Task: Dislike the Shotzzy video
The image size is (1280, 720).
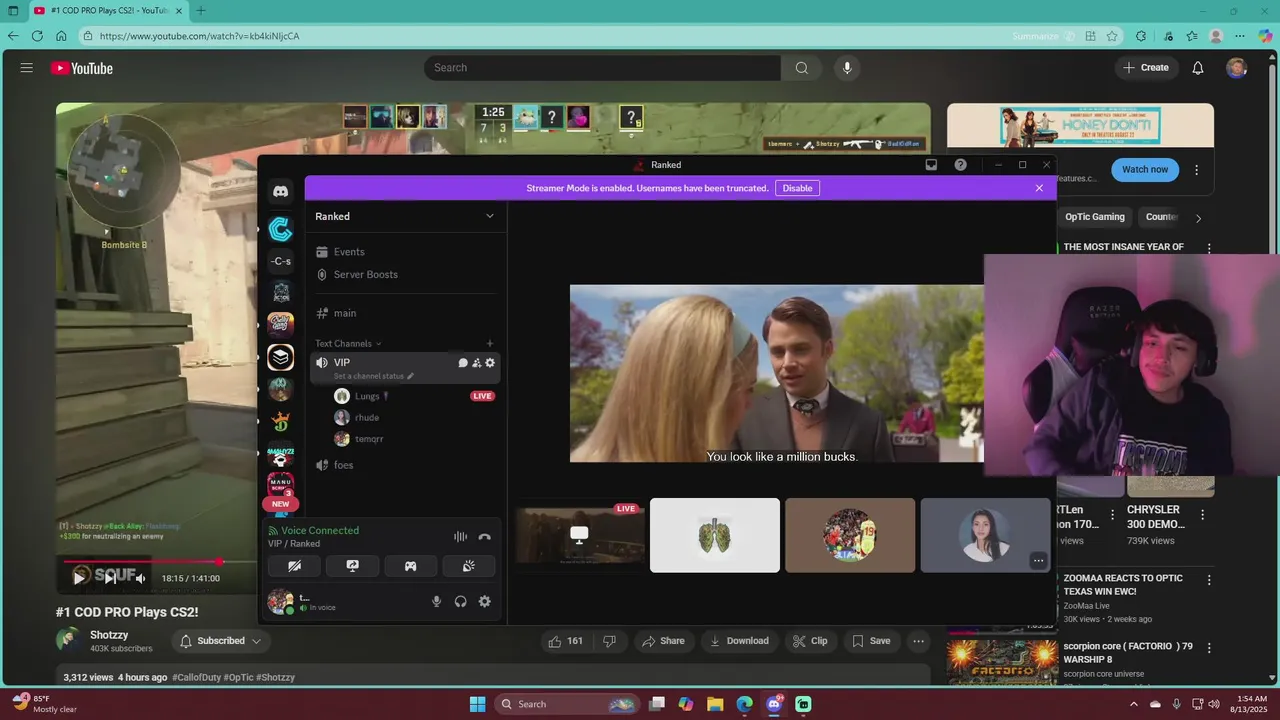Action: [609, 641]
